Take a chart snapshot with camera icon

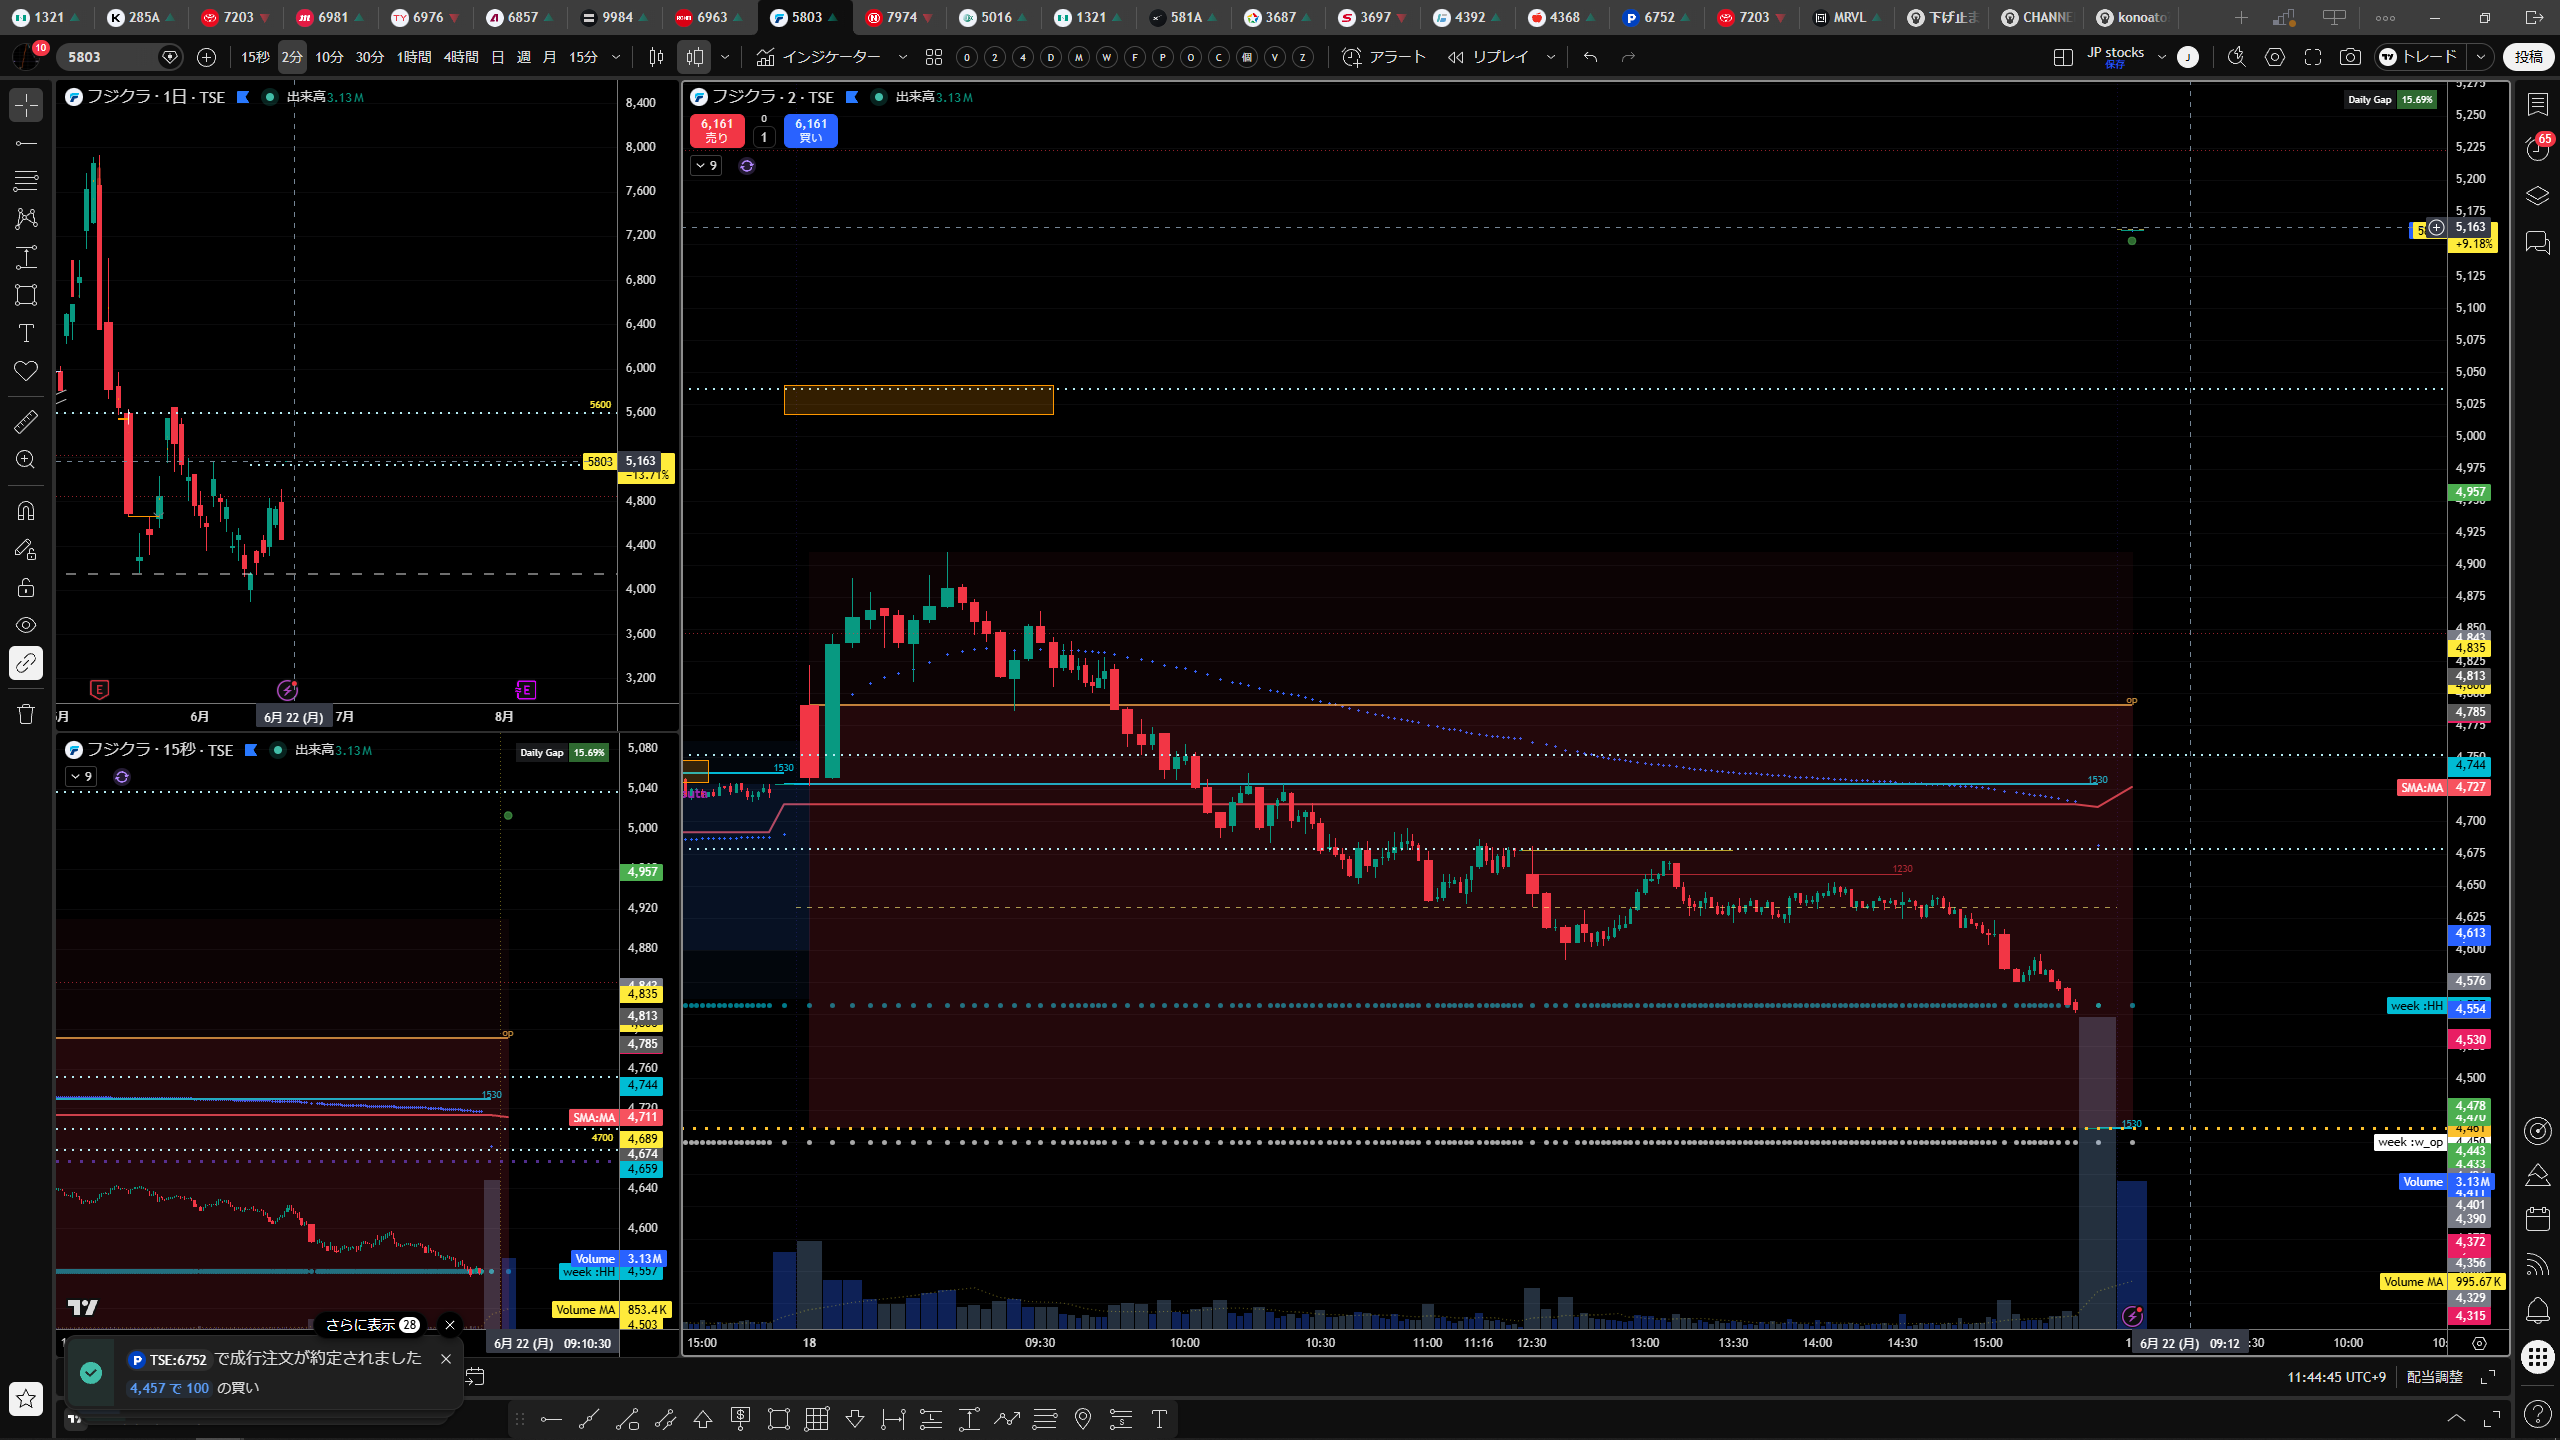[x=2350, y=57]
